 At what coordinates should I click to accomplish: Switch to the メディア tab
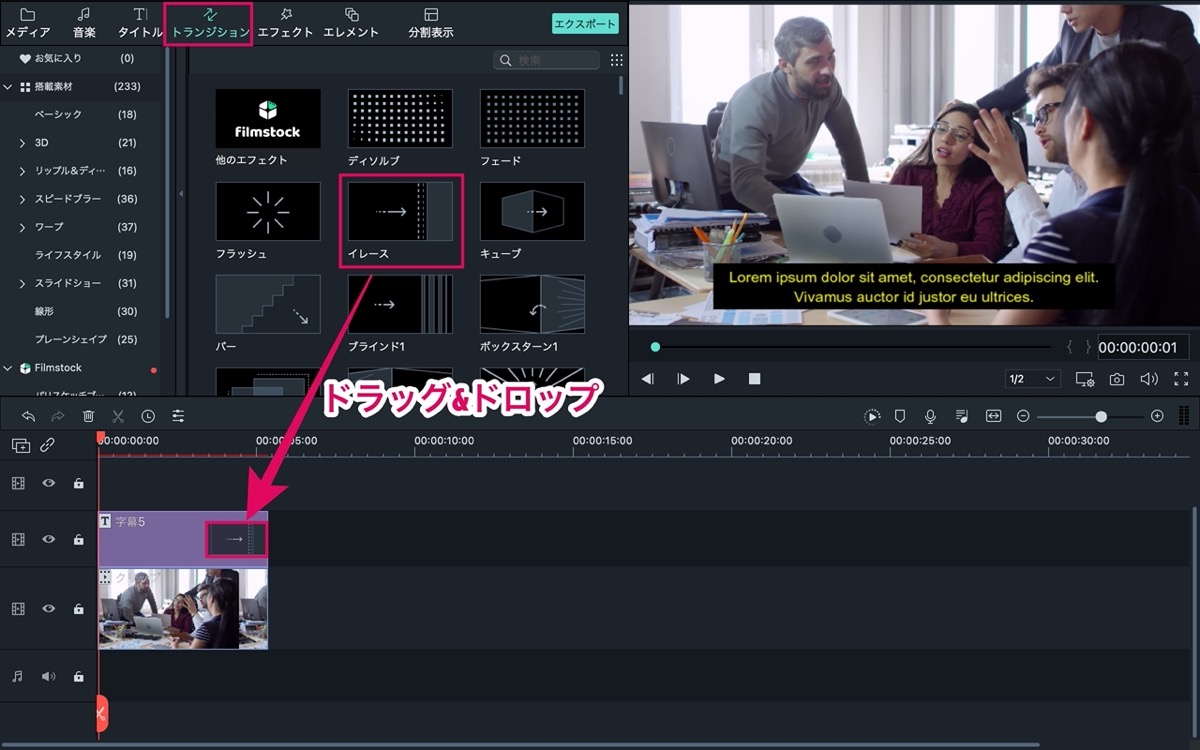(28, 23)
